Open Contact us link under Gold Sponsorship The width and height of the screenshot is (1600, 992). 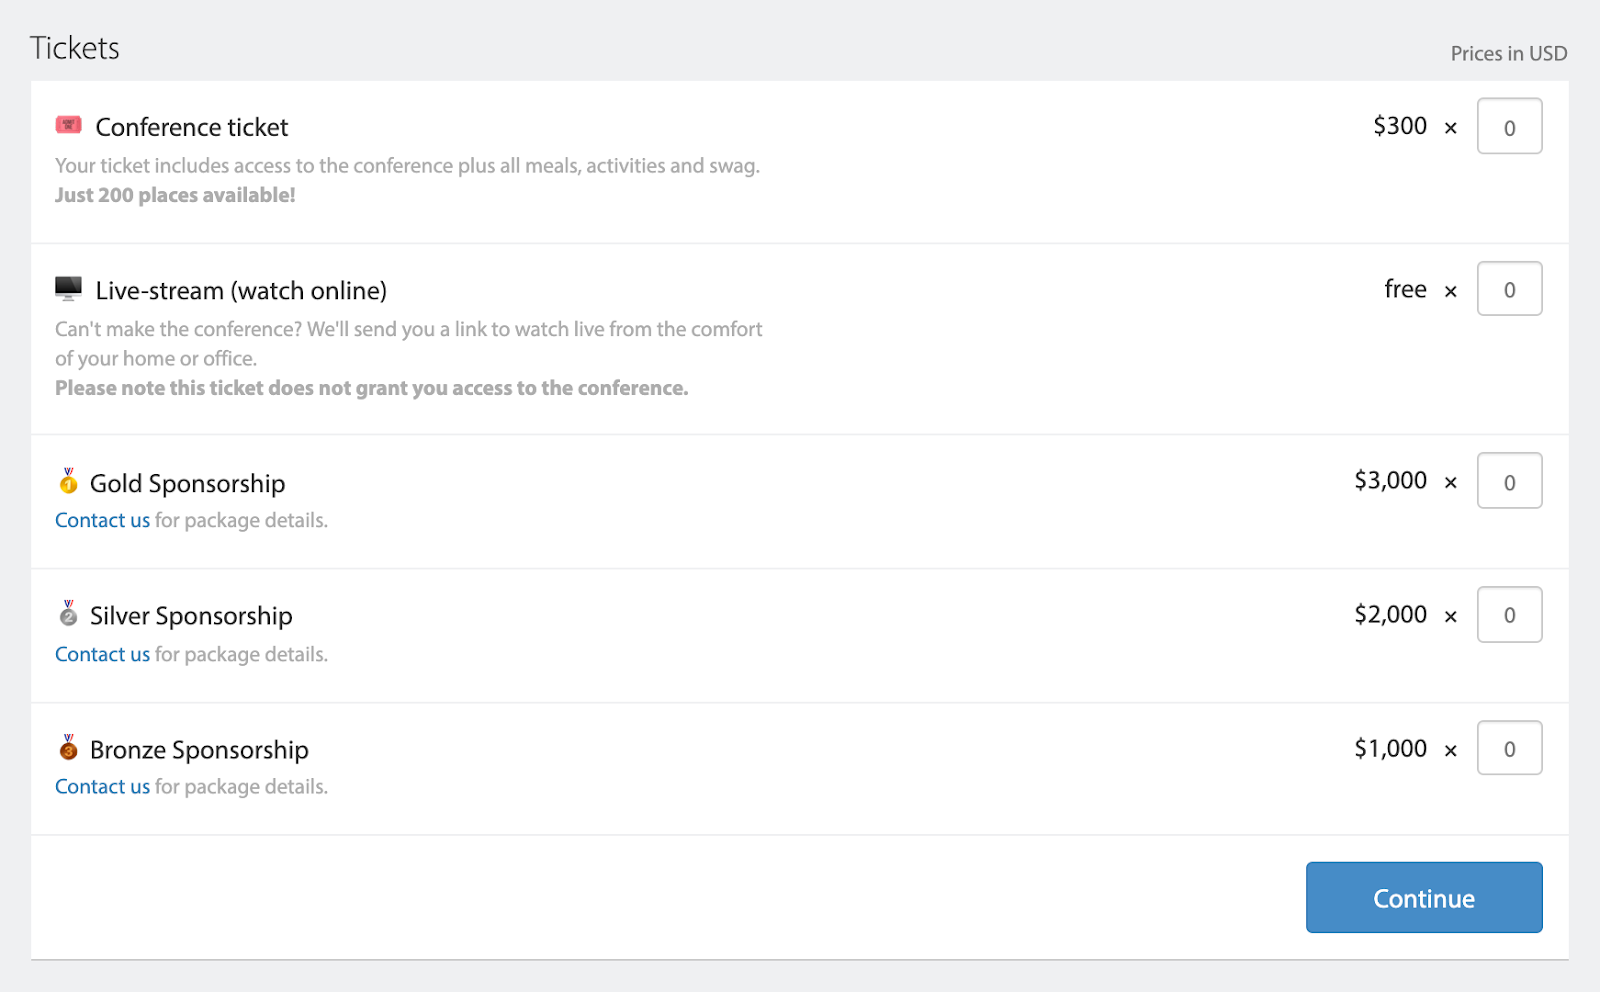pos(102,520)
